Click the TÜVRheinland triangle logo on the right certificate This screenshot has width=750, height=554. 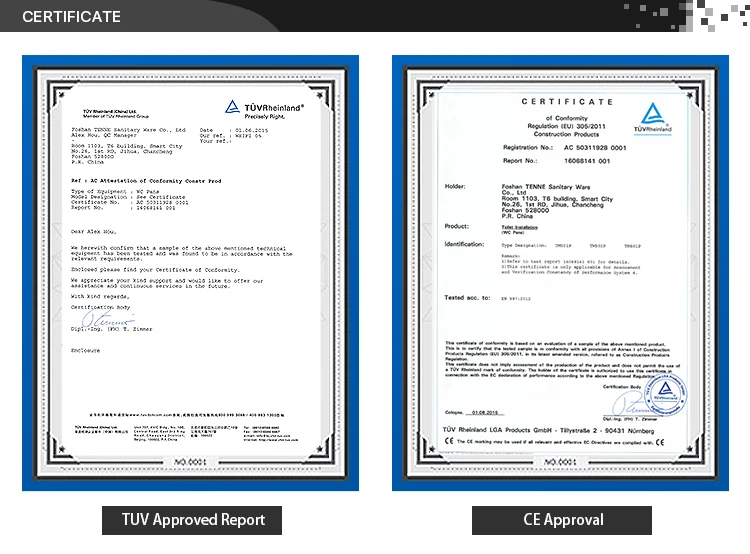[x=653, y=118]
